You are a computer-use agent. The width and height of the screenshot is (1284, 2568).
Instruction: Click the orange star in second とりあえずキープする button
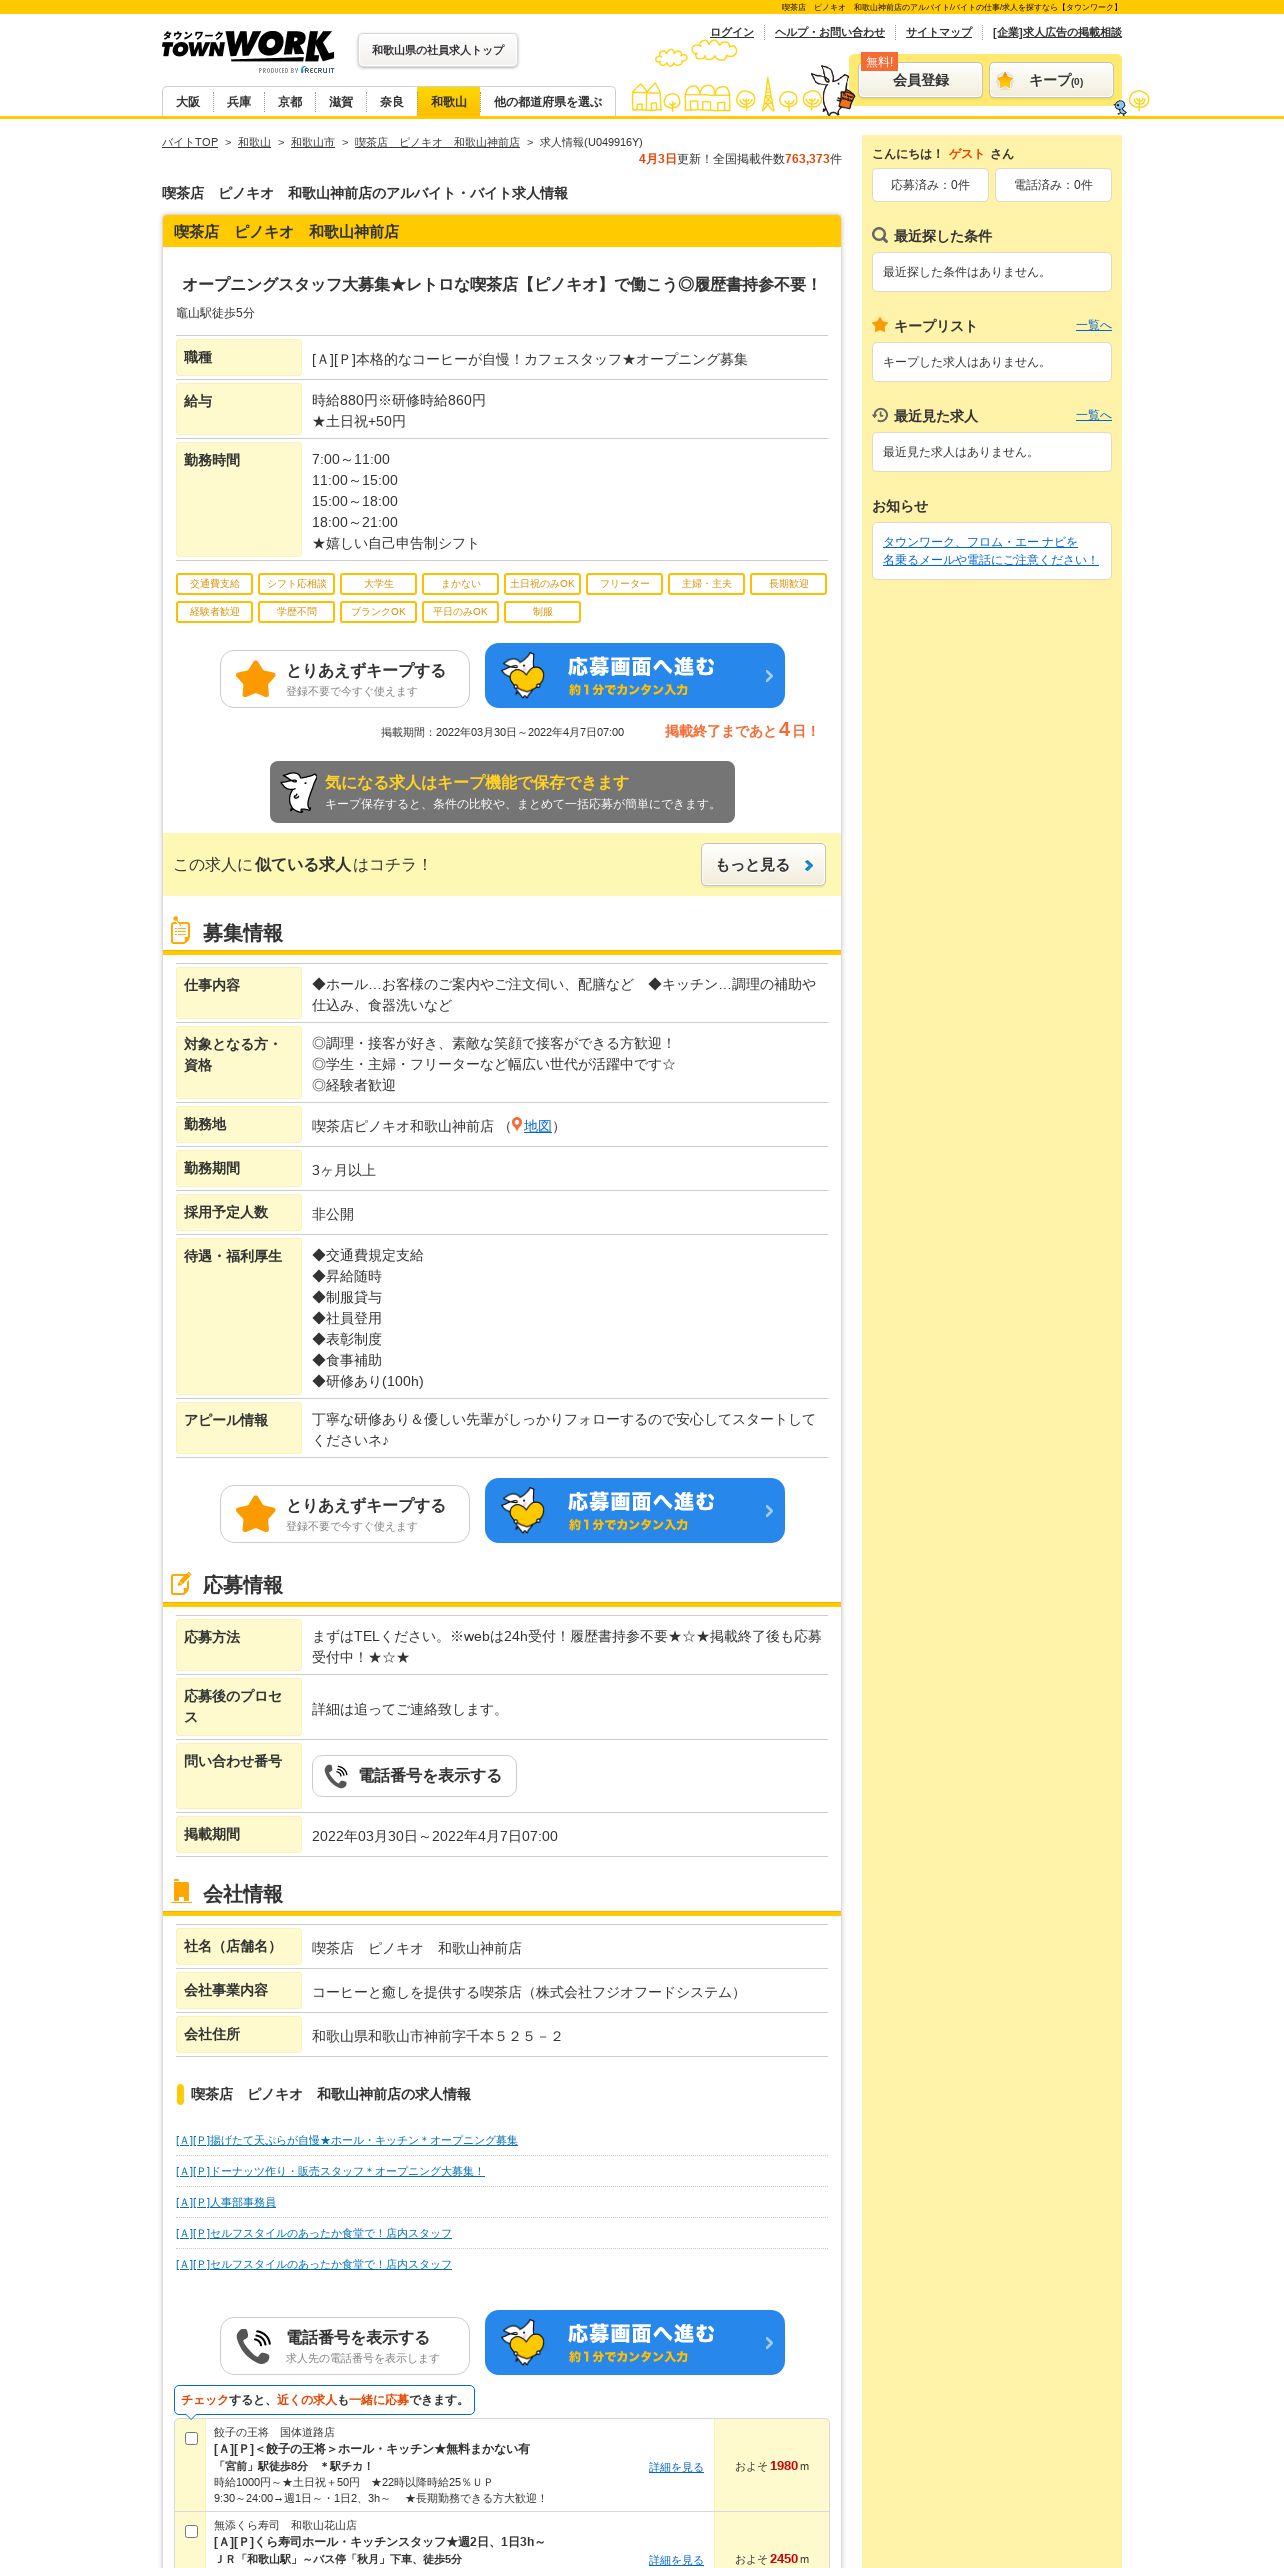[x=256, y=1514]
